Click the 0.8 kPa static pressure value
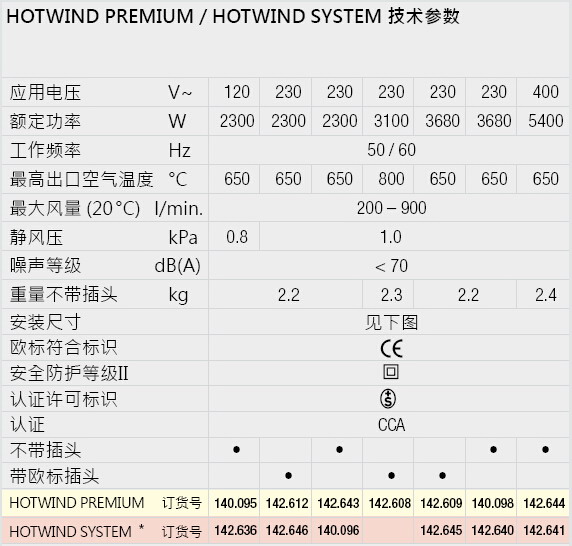Viewport: 572px width, 546px height. (237, 237)
